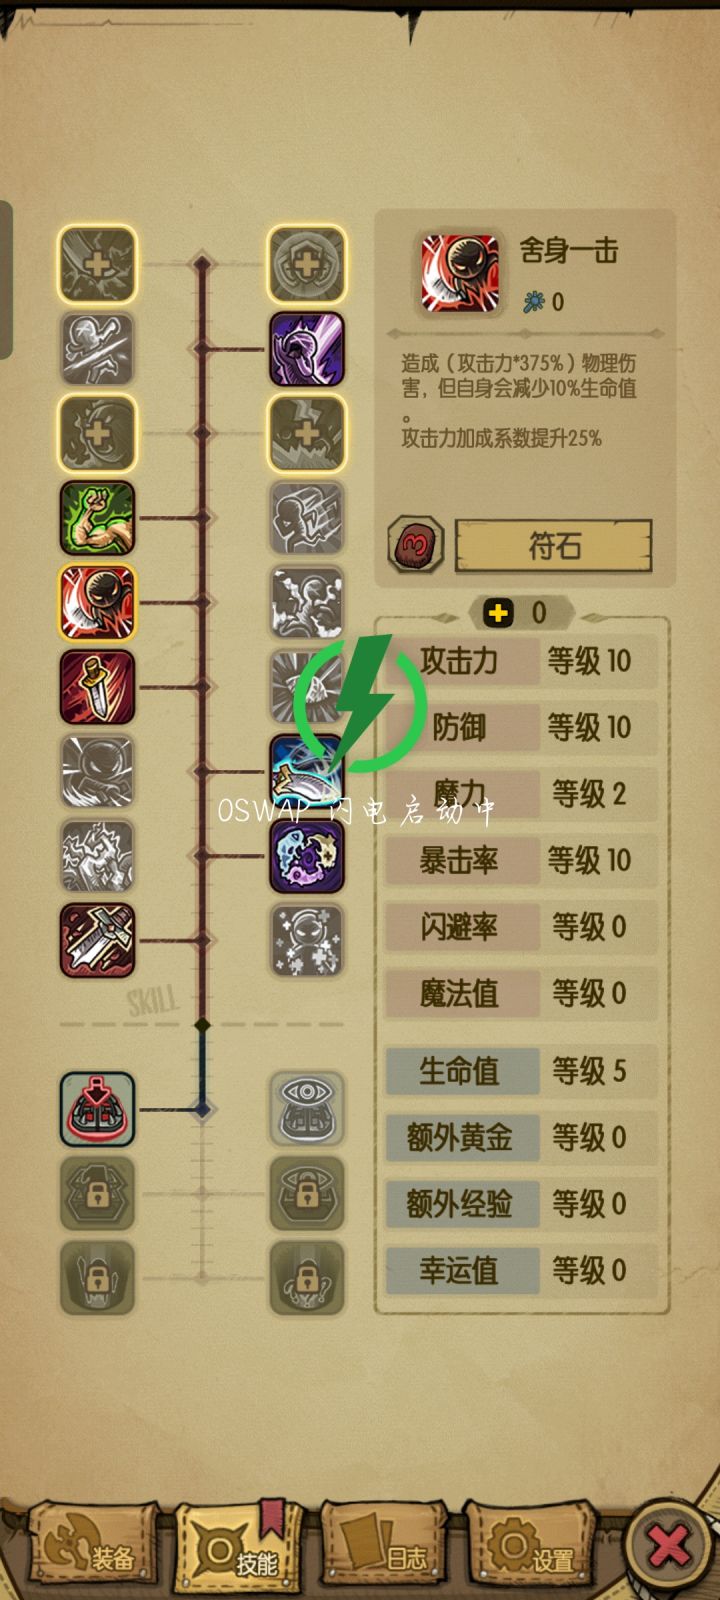Viewport: 720px width, 1600px height.
Task: Click the yellow plus stat points badge
Action: click(x=498, y=612)
